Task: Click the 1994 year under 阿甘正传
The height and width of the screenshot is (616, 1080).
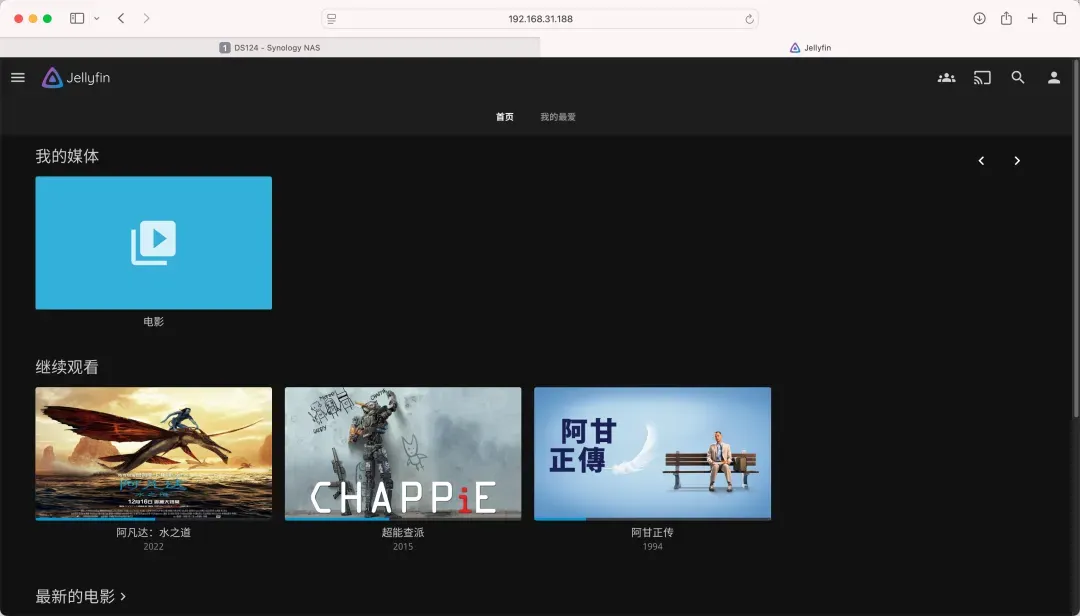Action: coord(652,547)
